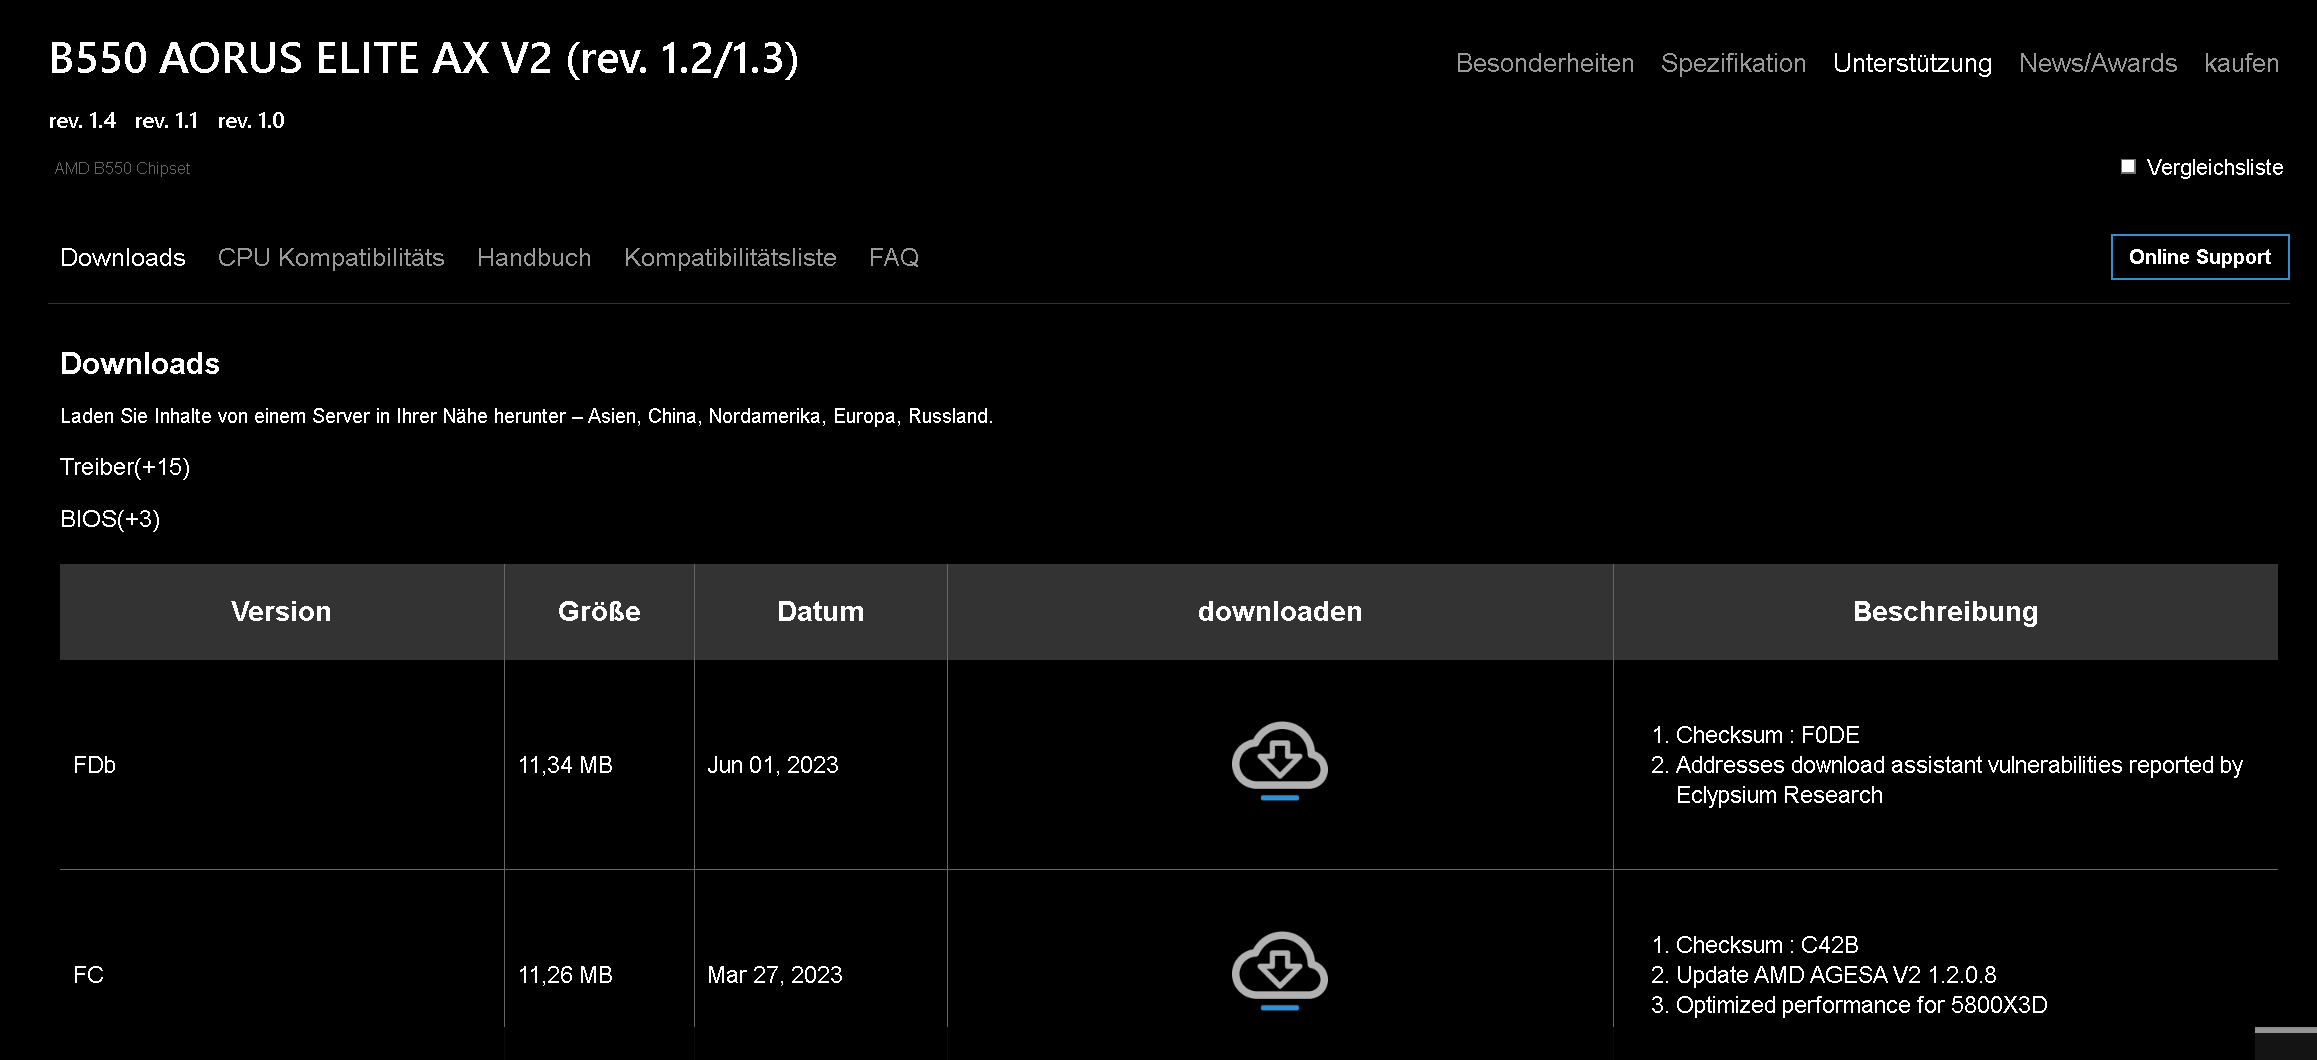The width and height of the screenshot is (2317, 1060).
Task: Choose the Asien download server
Action: tap(611, 416)
